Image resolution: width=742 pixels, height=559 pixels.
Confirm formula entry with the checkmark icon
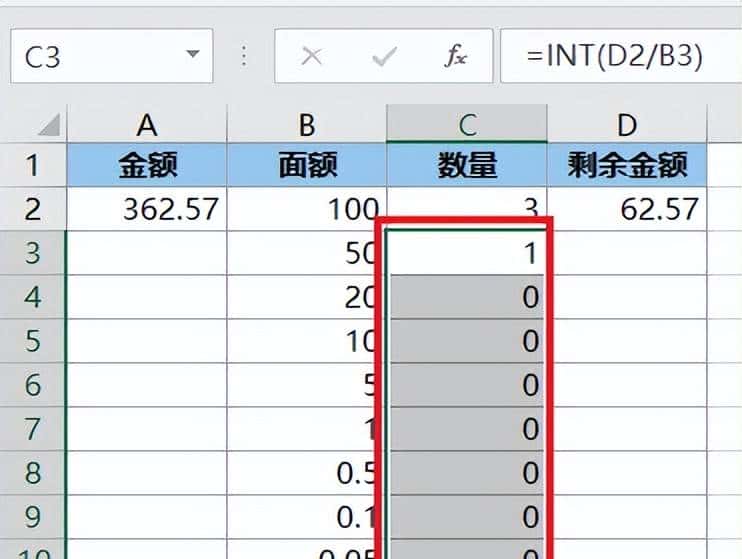click(x=384, y=56)
